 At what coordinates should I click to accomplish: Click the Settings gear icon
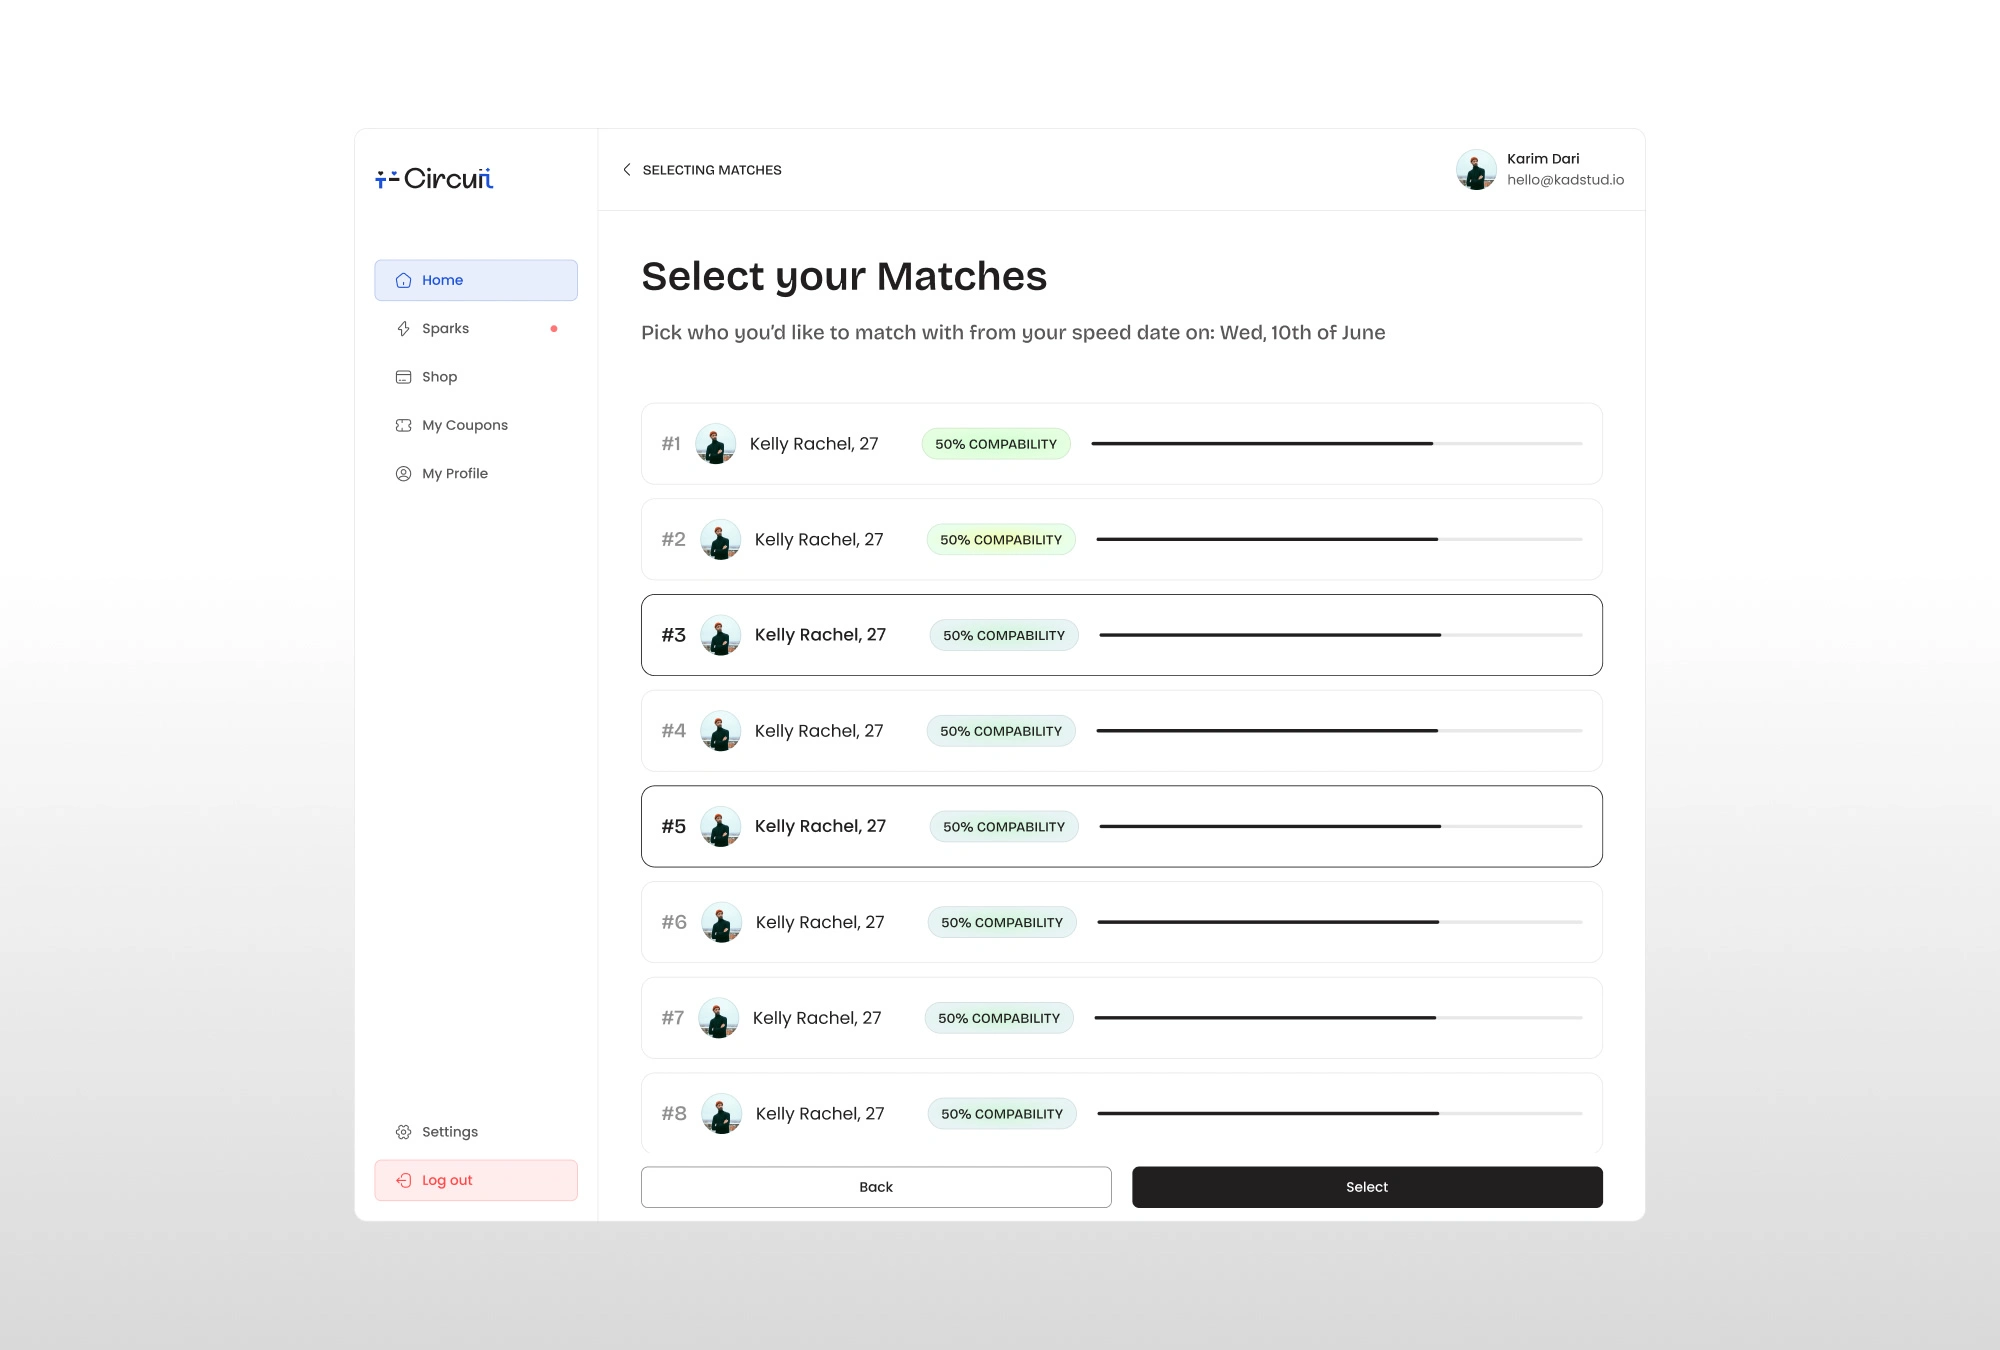(x=403, y=1132)
